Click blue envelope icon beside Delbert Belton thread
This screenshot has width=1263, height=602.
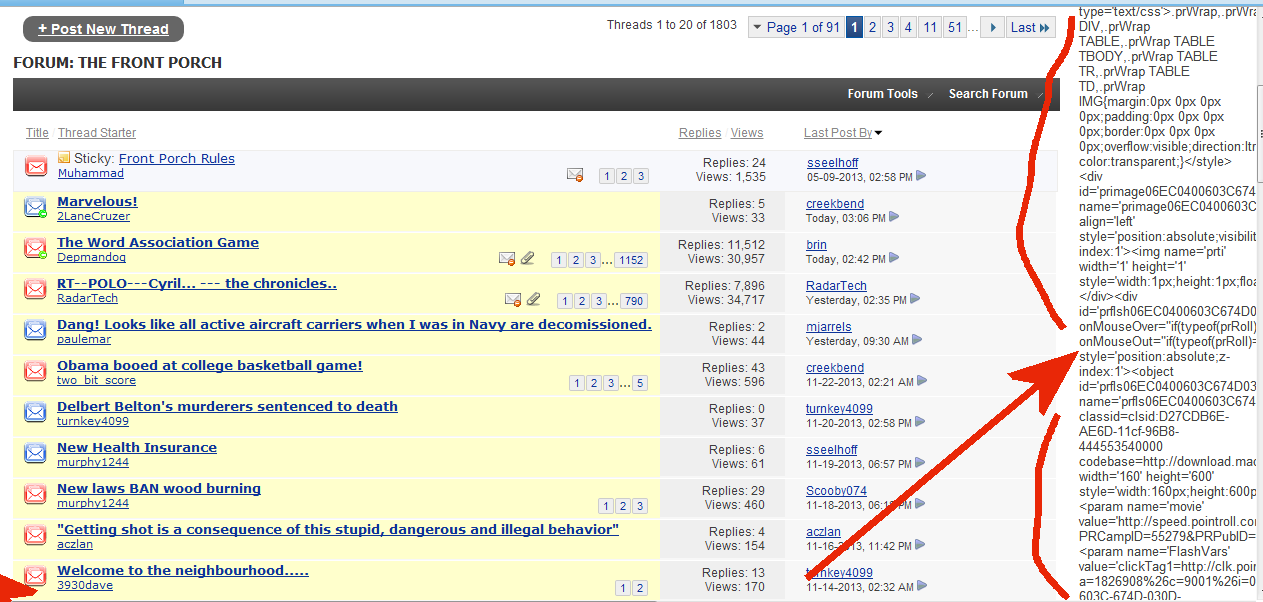[x=36, y=413]
